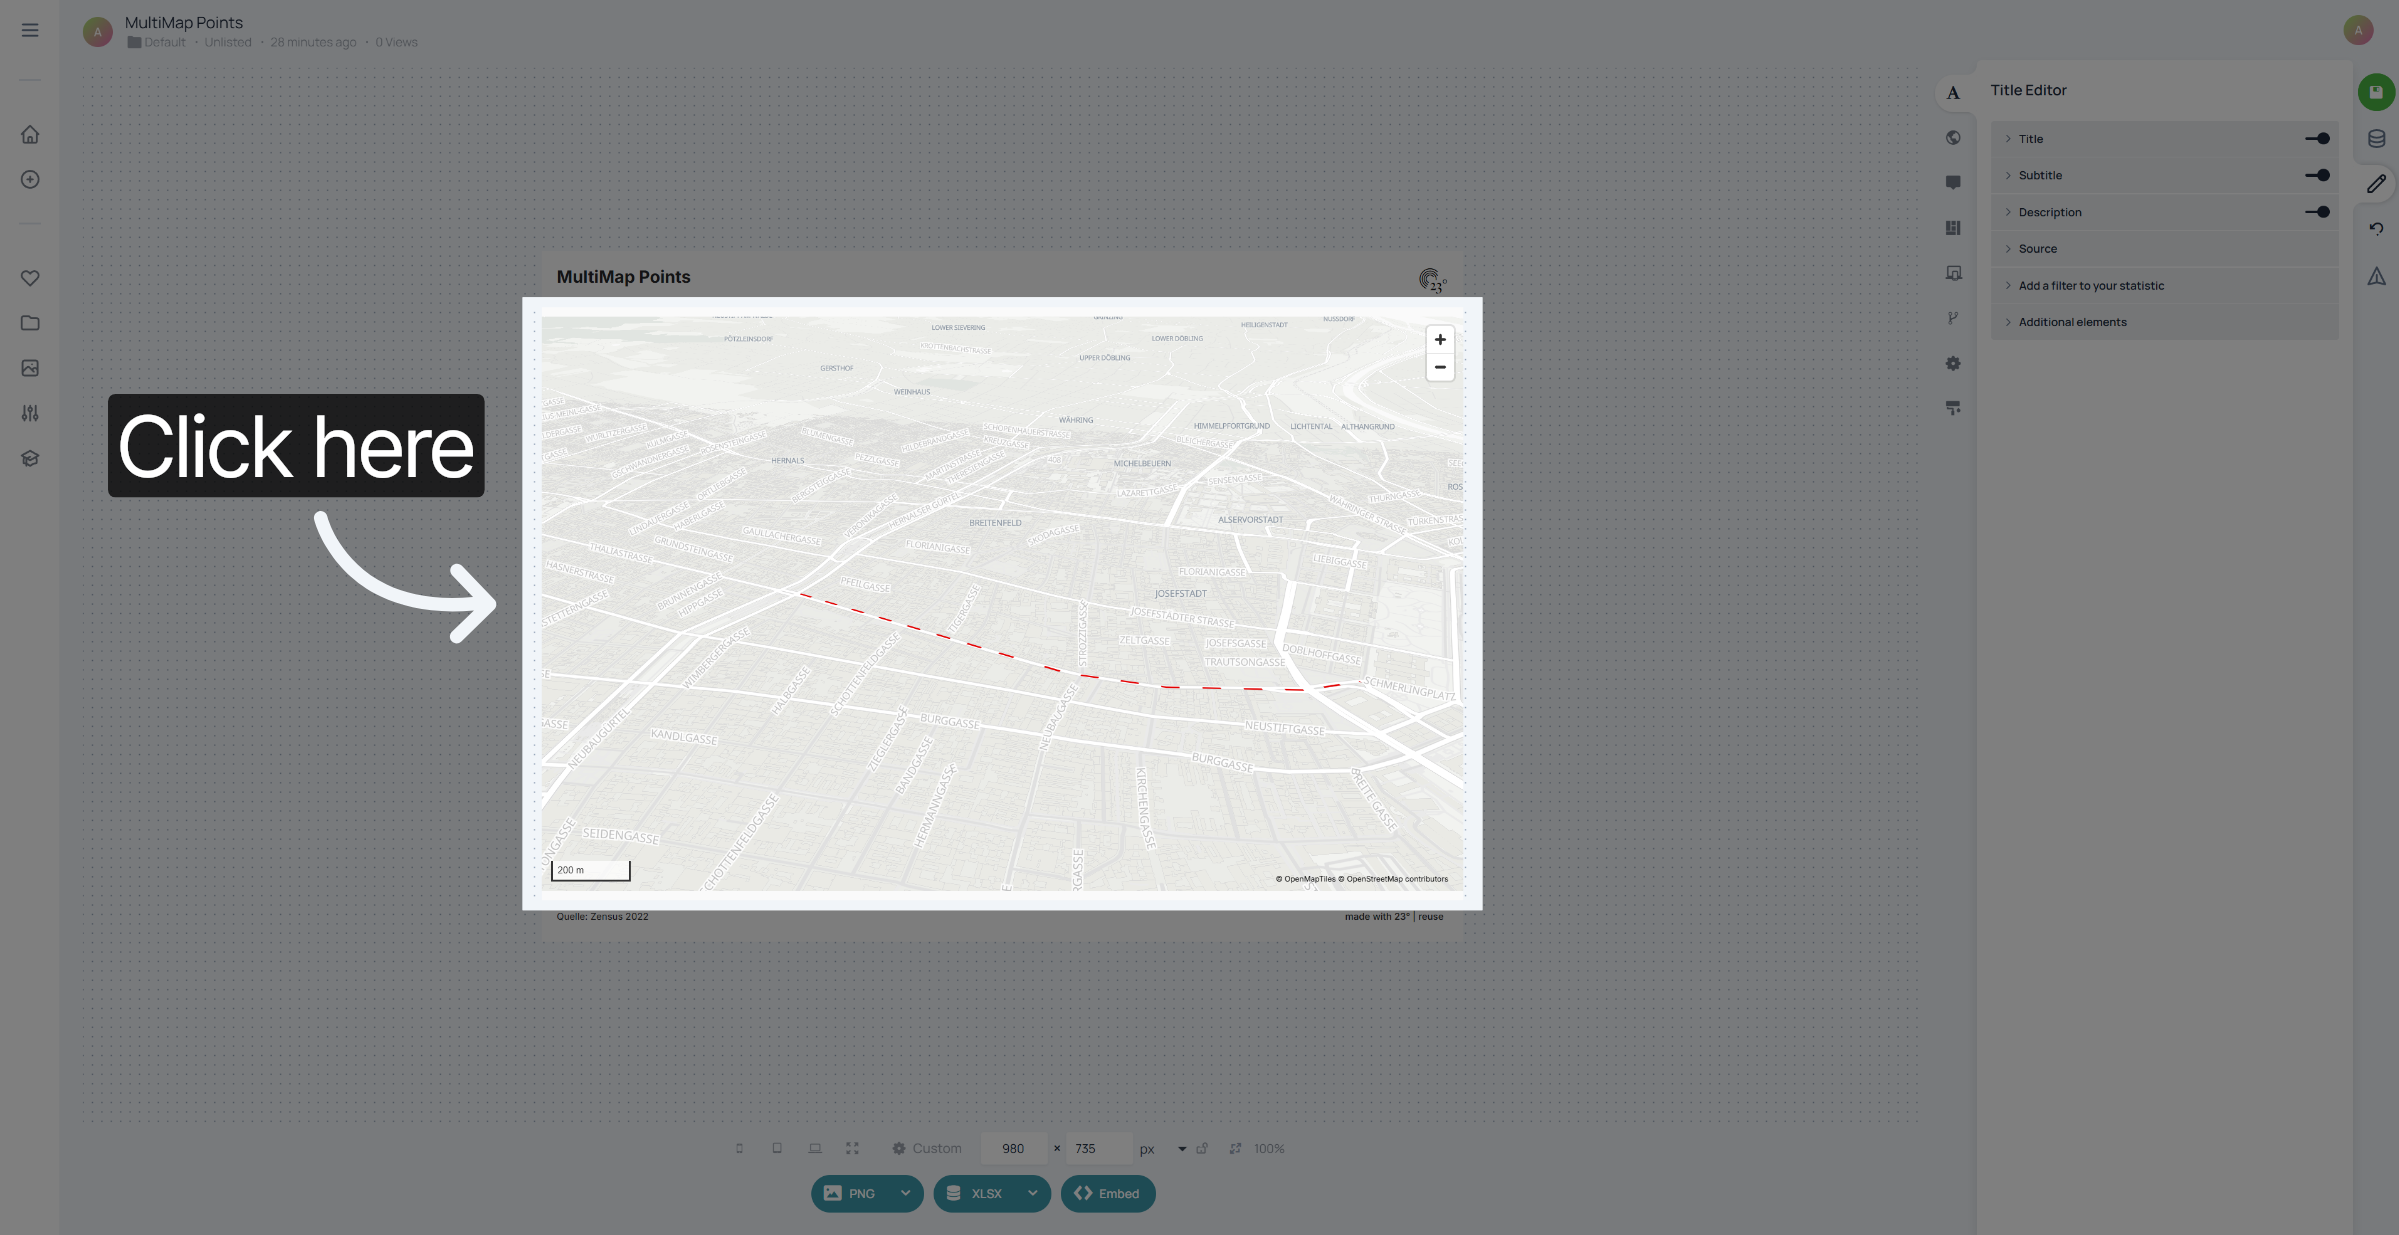The image size is (2399, 1235).
Task: Toggle the Subtitle switch
Action: 2317,175
